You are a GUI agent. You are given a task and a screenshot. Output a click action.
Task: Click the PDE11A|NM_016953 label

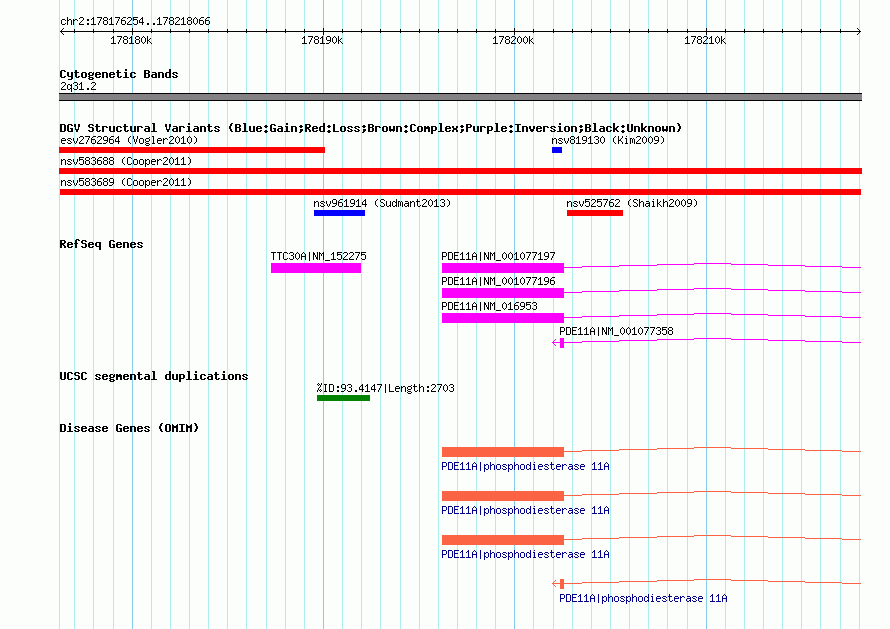click(x=489, y=307)
